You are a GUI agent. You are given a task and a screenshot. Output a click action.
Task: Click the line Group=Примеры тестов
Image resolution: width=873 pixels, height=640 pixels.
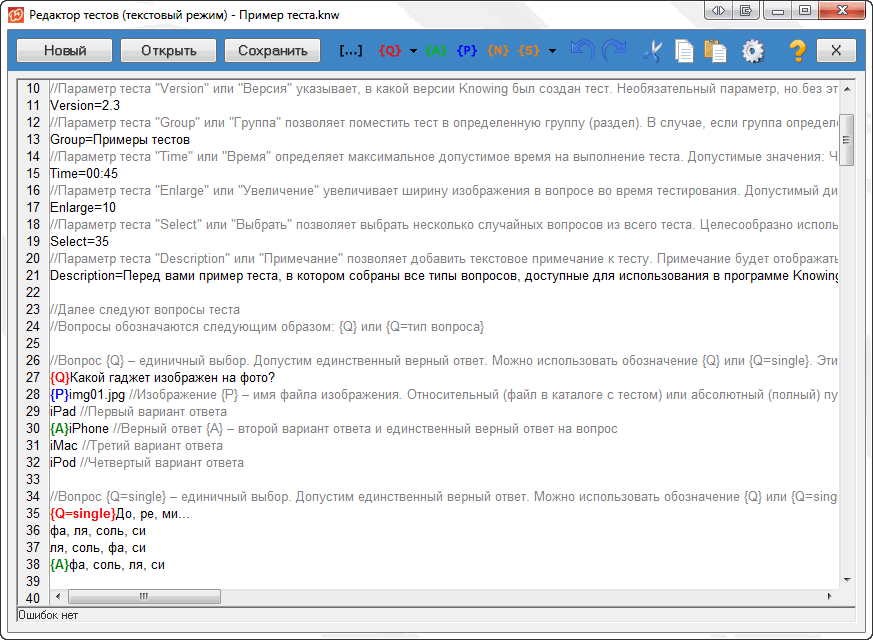pyautogui.click(x=120, y=140)
